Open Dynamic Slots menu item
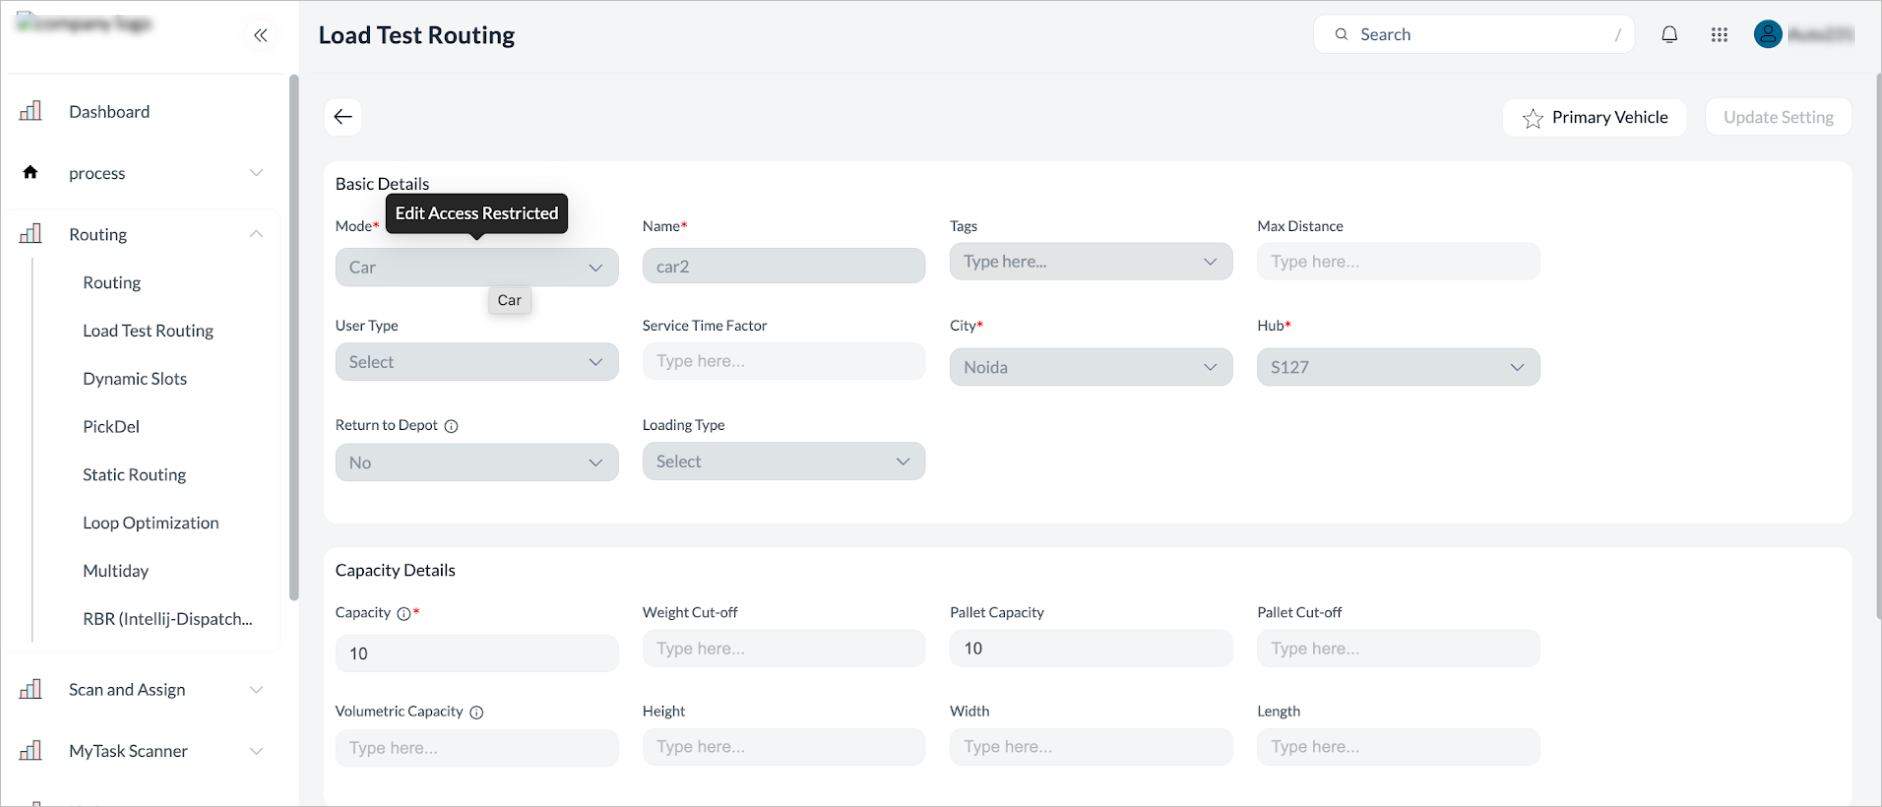 pos(135,379)
